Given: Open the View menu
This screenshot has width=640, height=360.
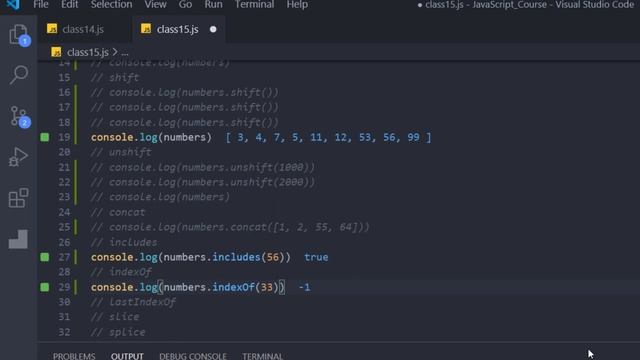Looking at the screenshot, I should click(x=156, y=4).
